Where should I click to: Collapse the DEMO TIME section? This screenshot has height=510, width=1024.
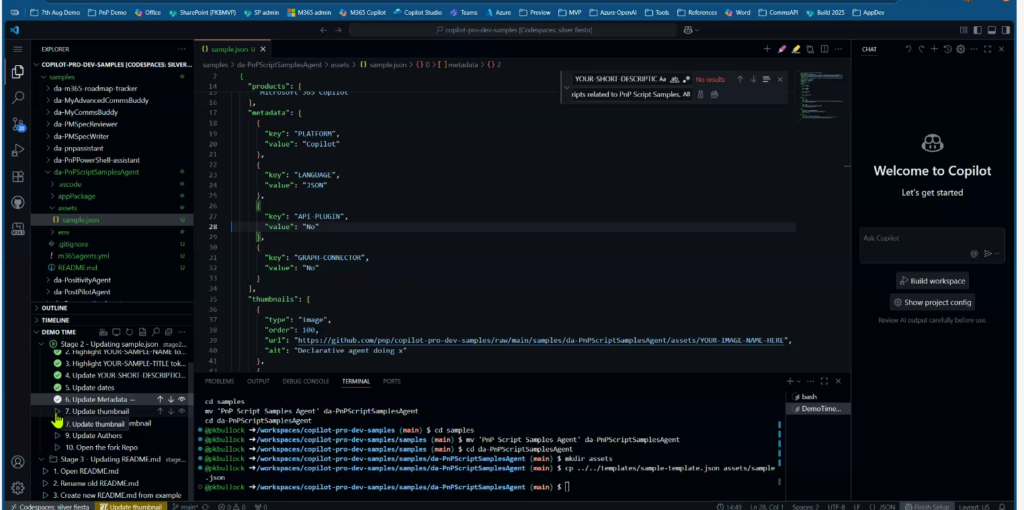37,332
